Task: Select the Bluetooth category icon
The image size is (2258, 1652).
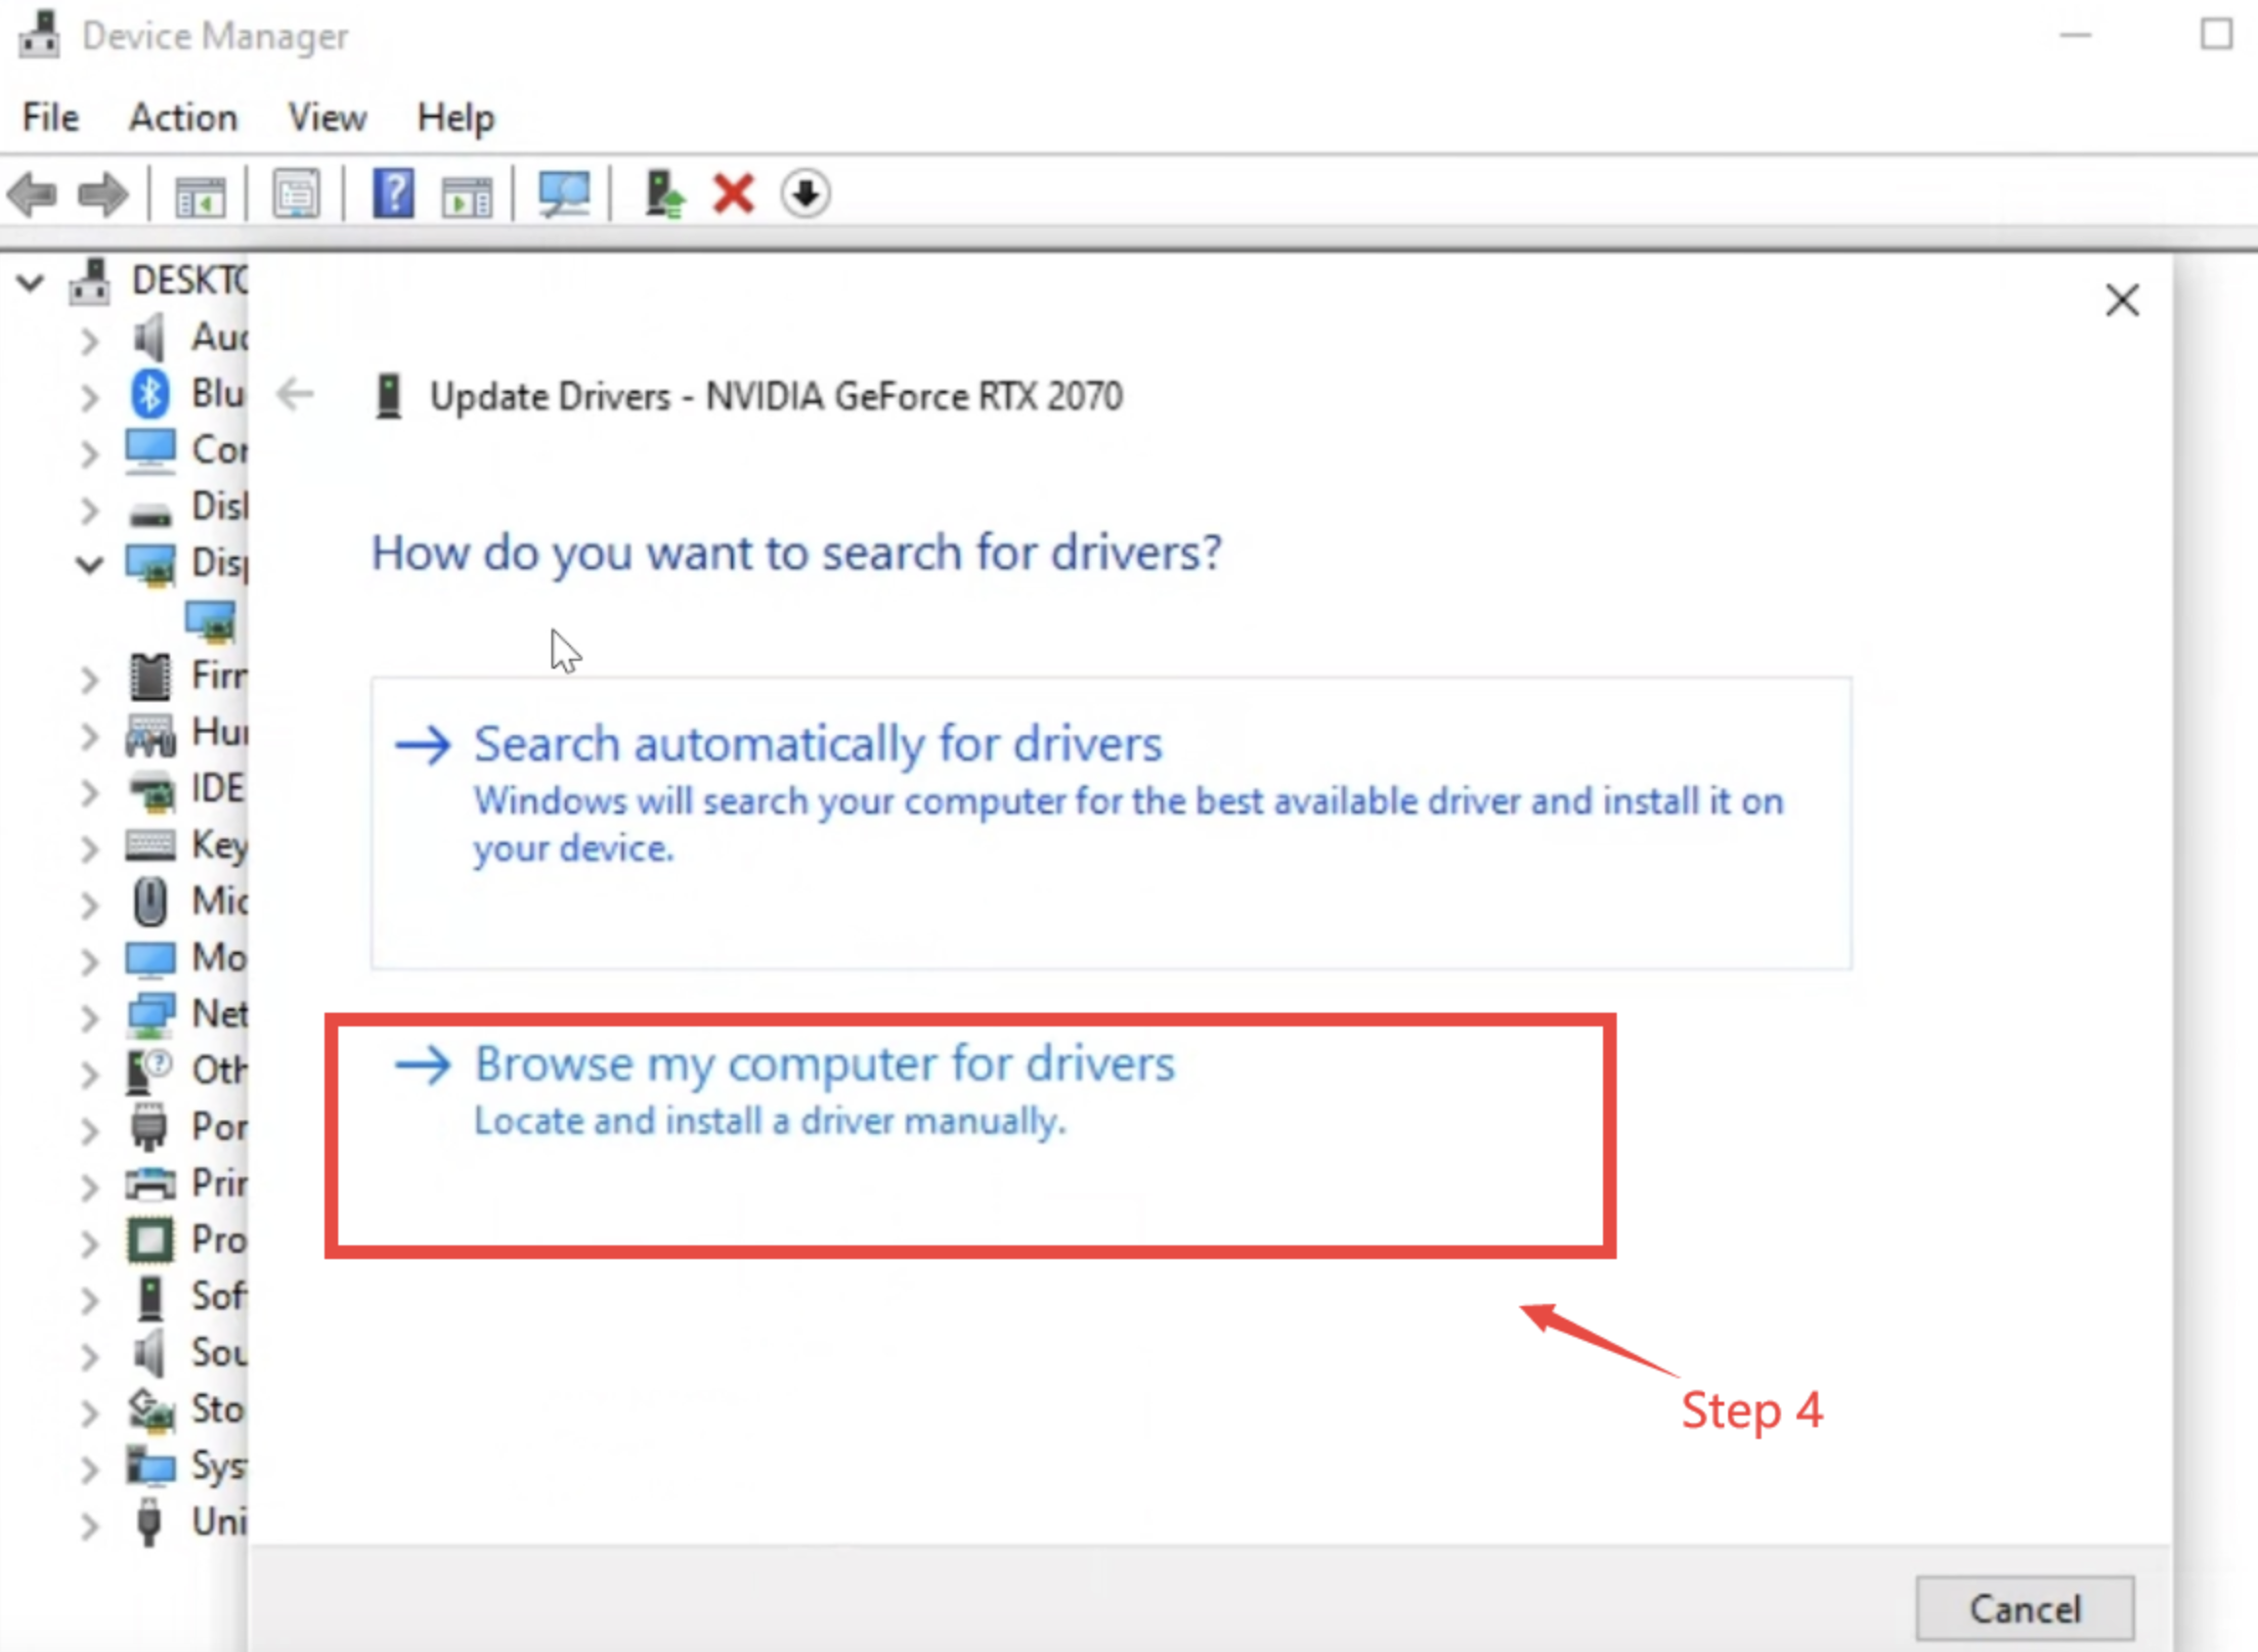Action: coord(150,393)
